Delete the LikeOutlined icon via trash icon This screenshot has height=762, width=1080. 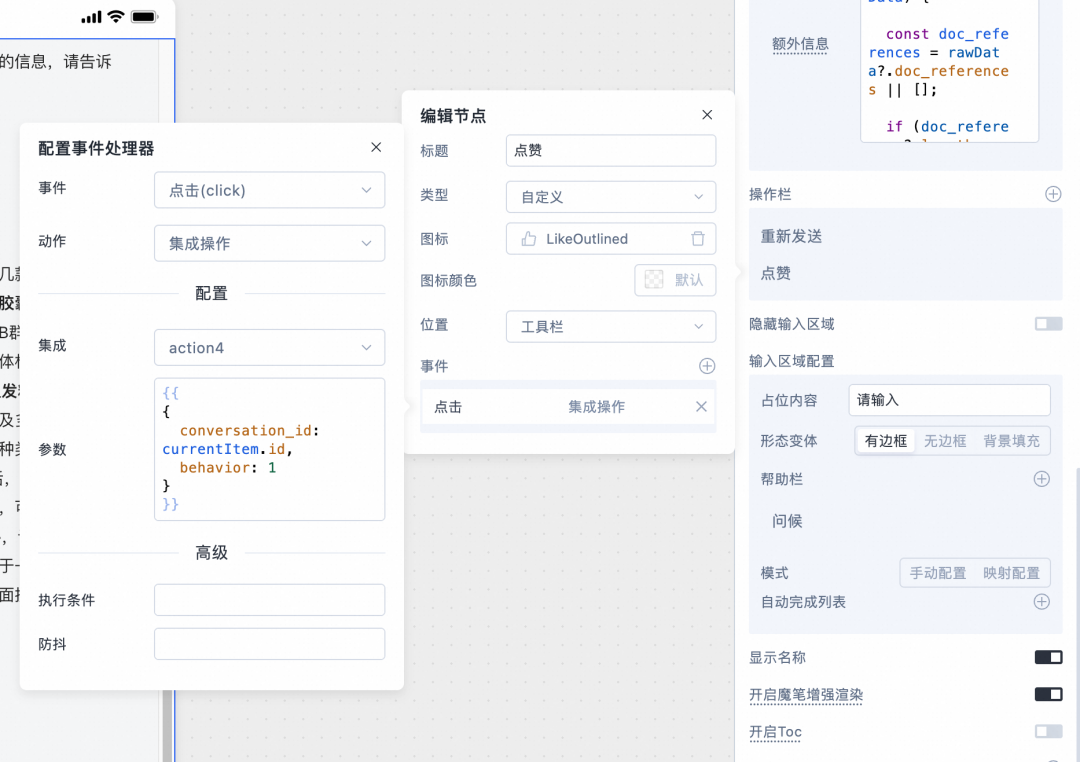click(701, 238)
